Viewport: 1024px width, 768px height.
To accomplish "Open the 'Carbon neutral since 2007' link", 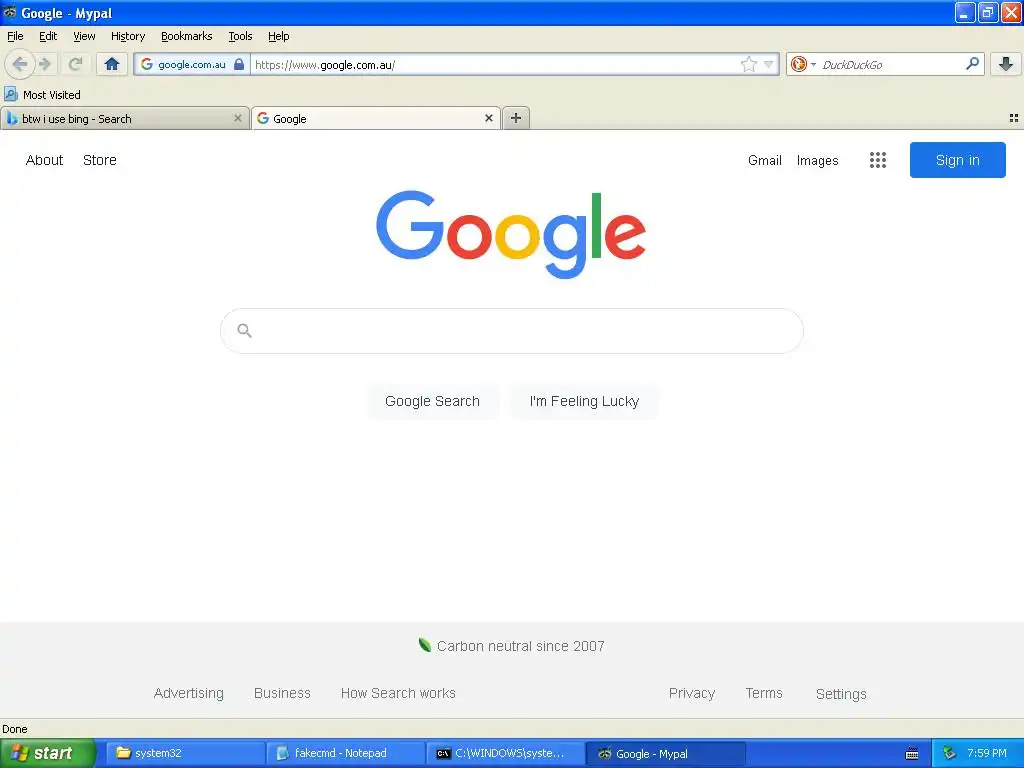I will [x=520, y=646].
